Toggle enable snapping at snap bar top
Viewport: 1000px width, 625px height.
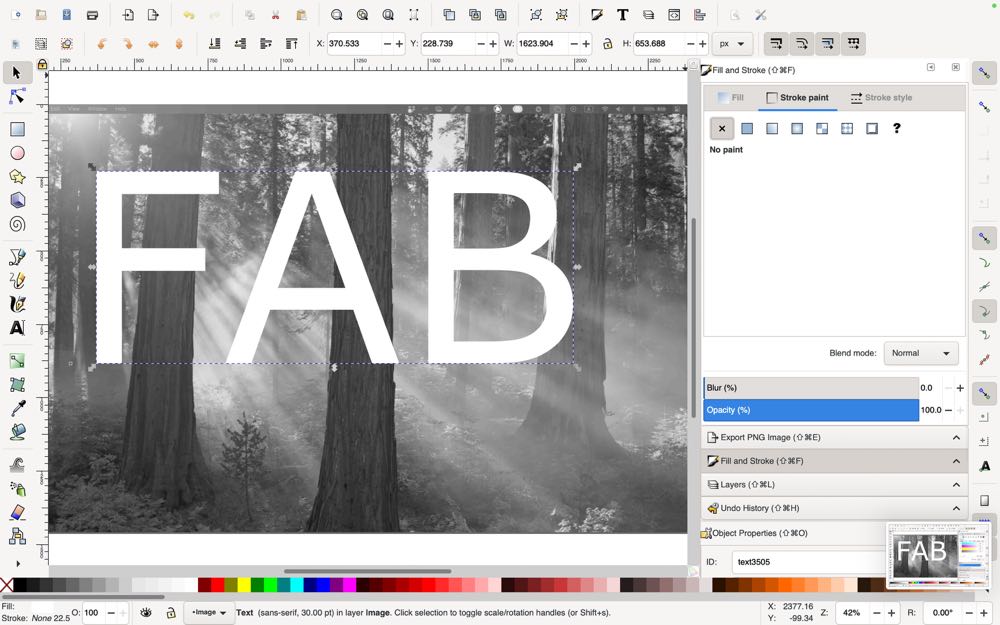pyautogui.click(x=985, y=73)
